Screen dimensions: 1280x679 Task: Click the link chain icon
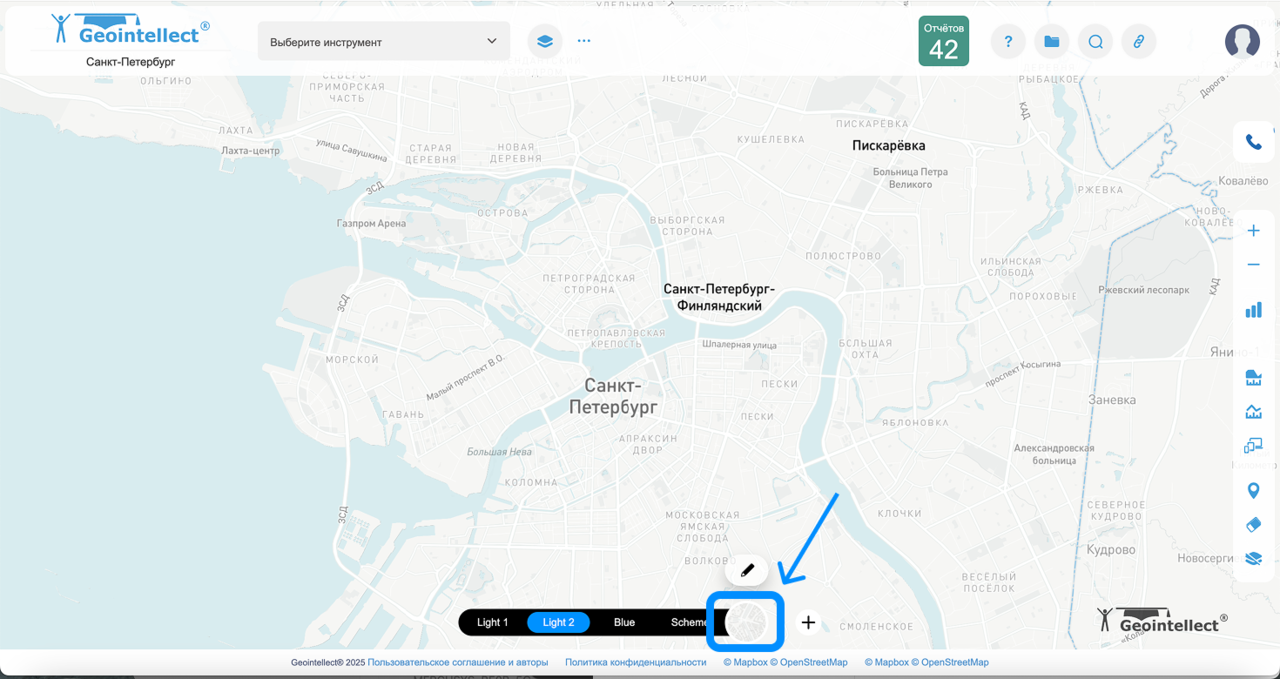[x=1138, y=42]
